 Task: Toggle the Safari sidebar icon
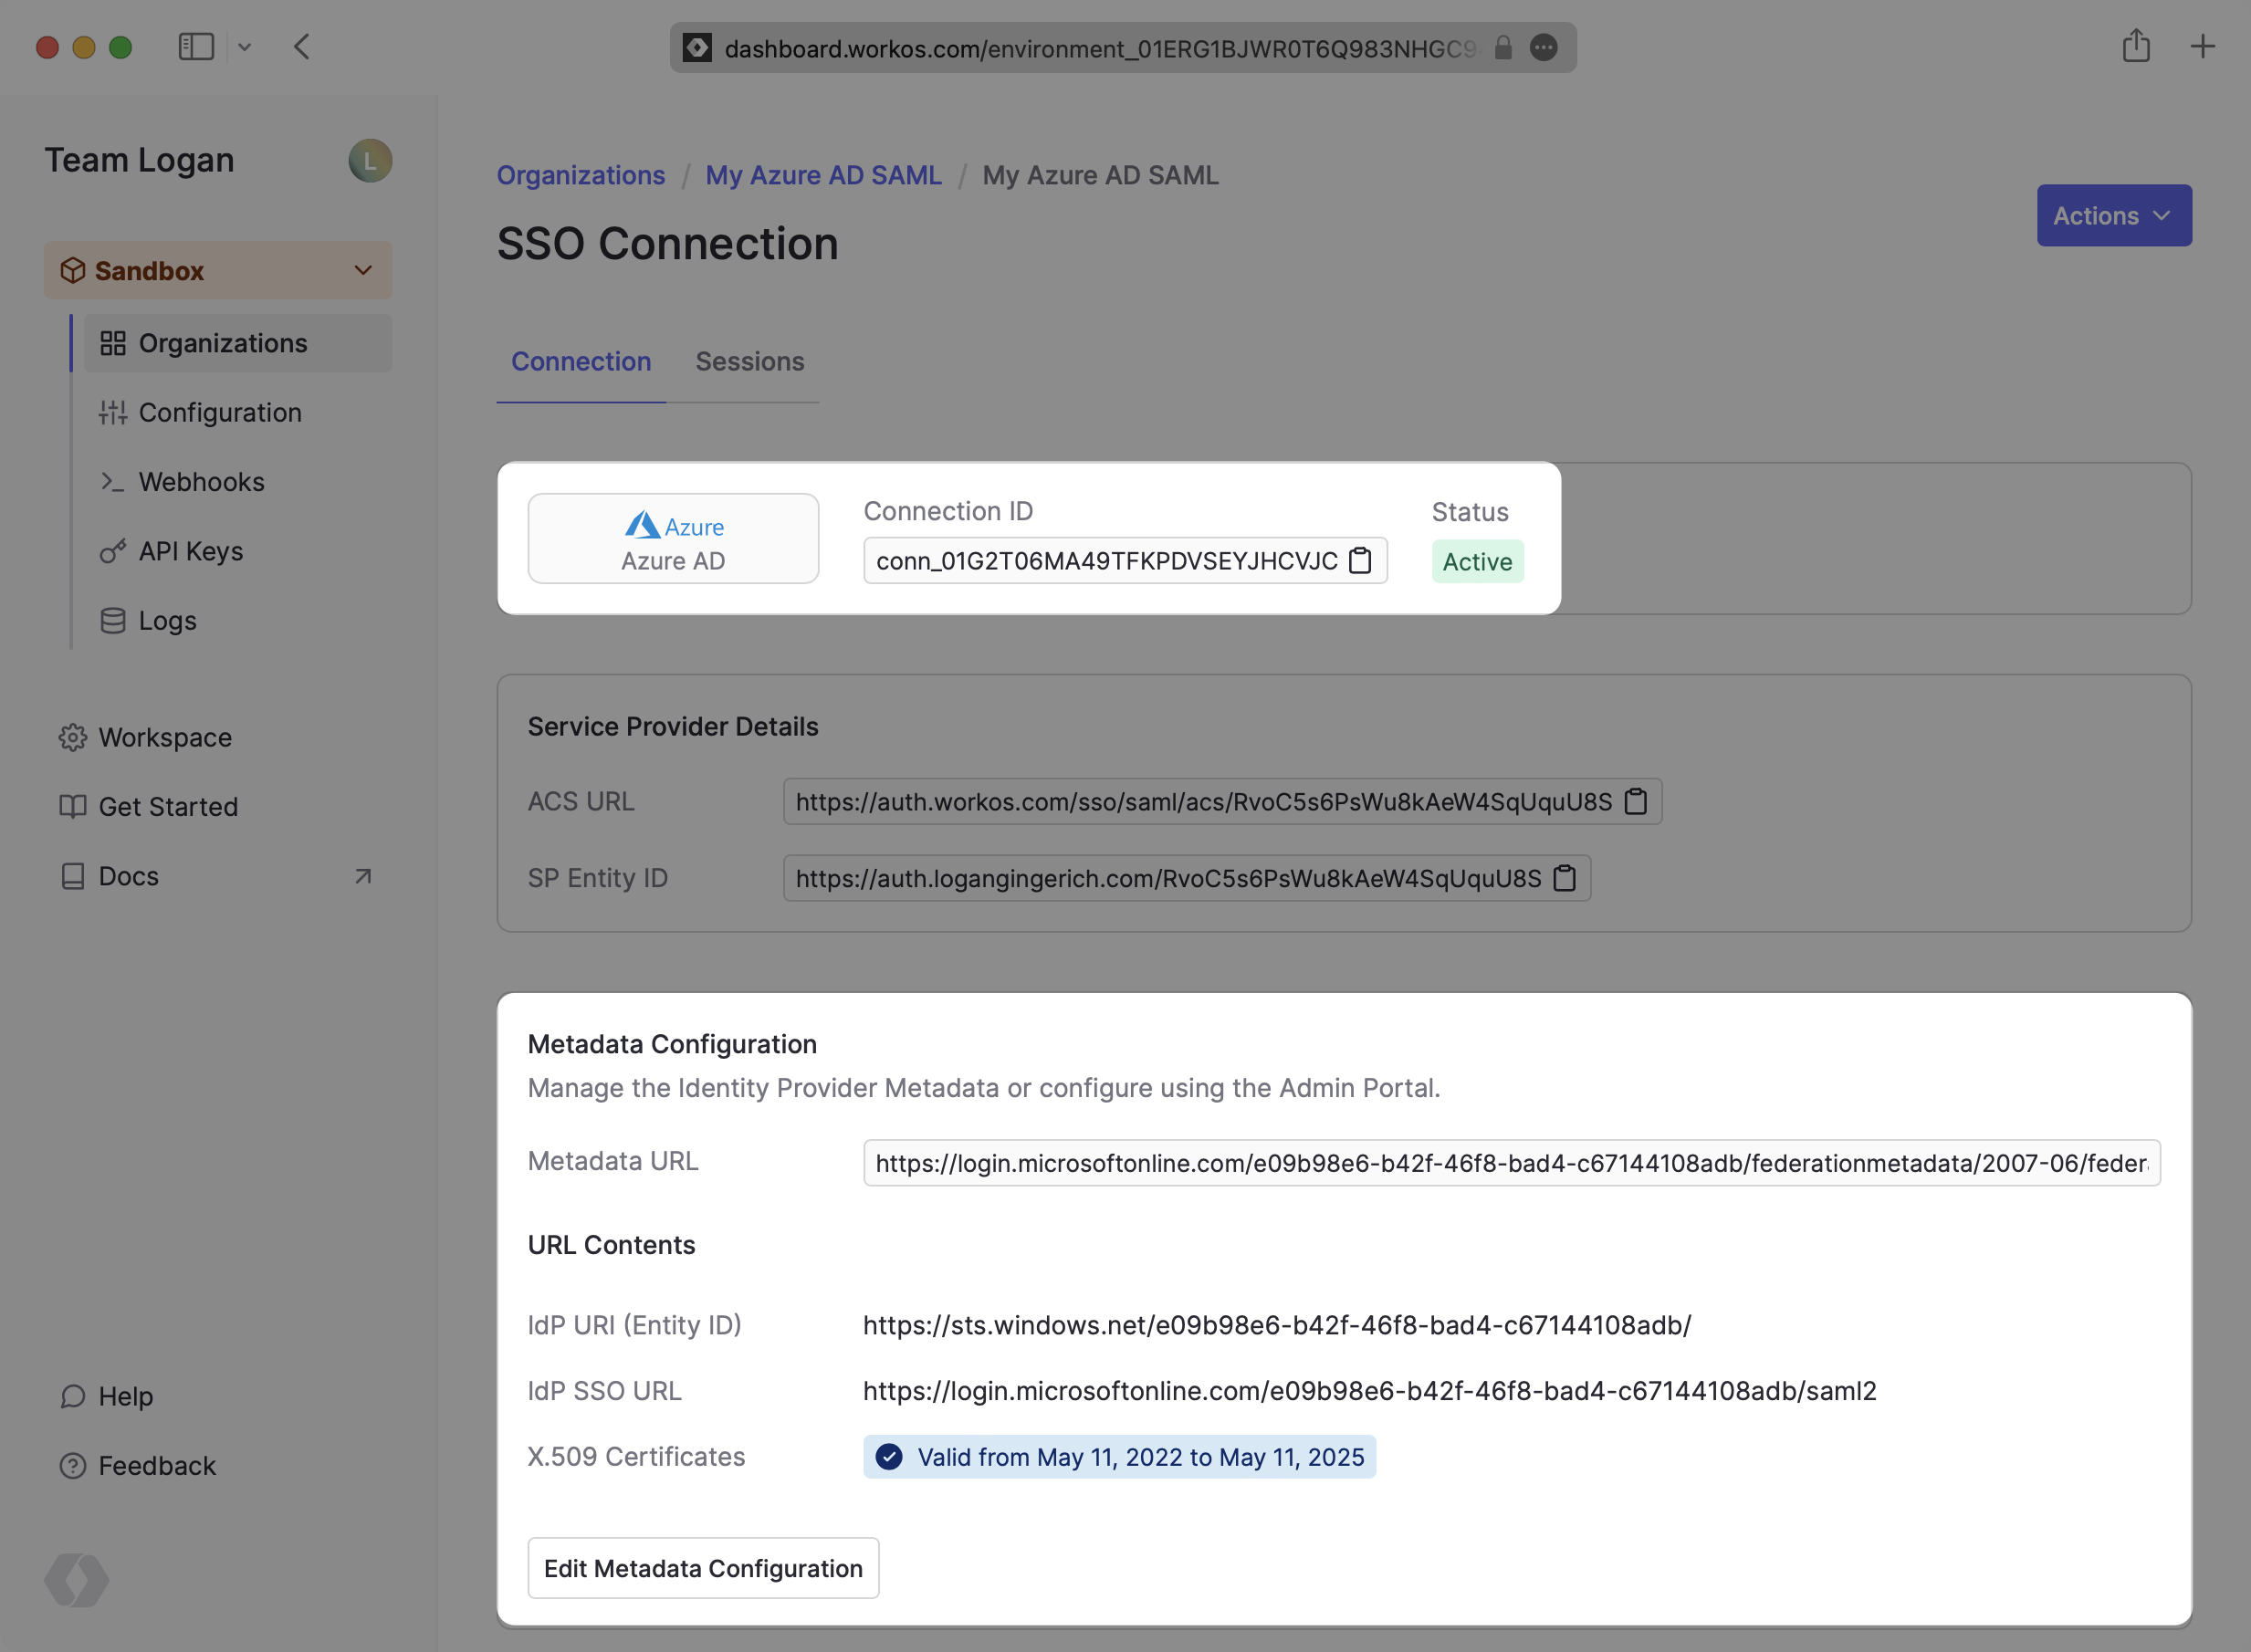[196, 47]
